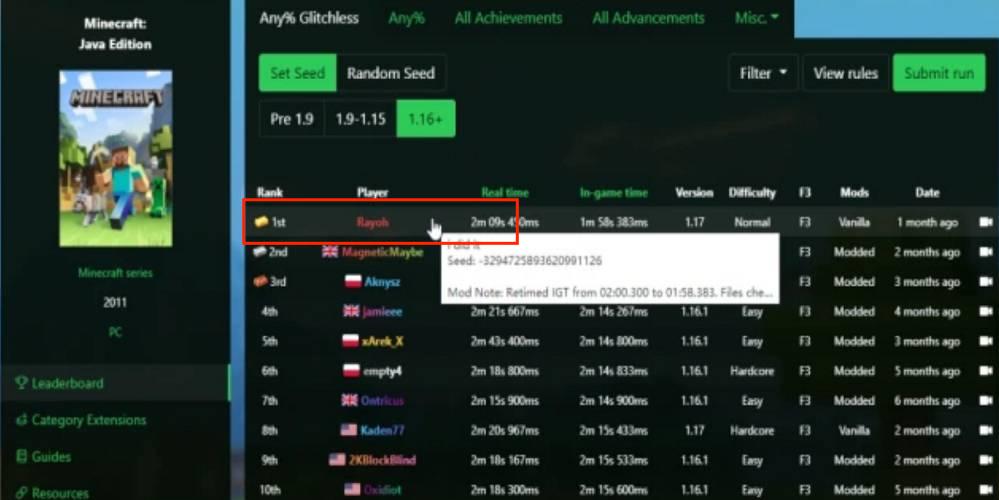Click the View rules button
This screenshot has height=500, width=999.
point(845,73)
